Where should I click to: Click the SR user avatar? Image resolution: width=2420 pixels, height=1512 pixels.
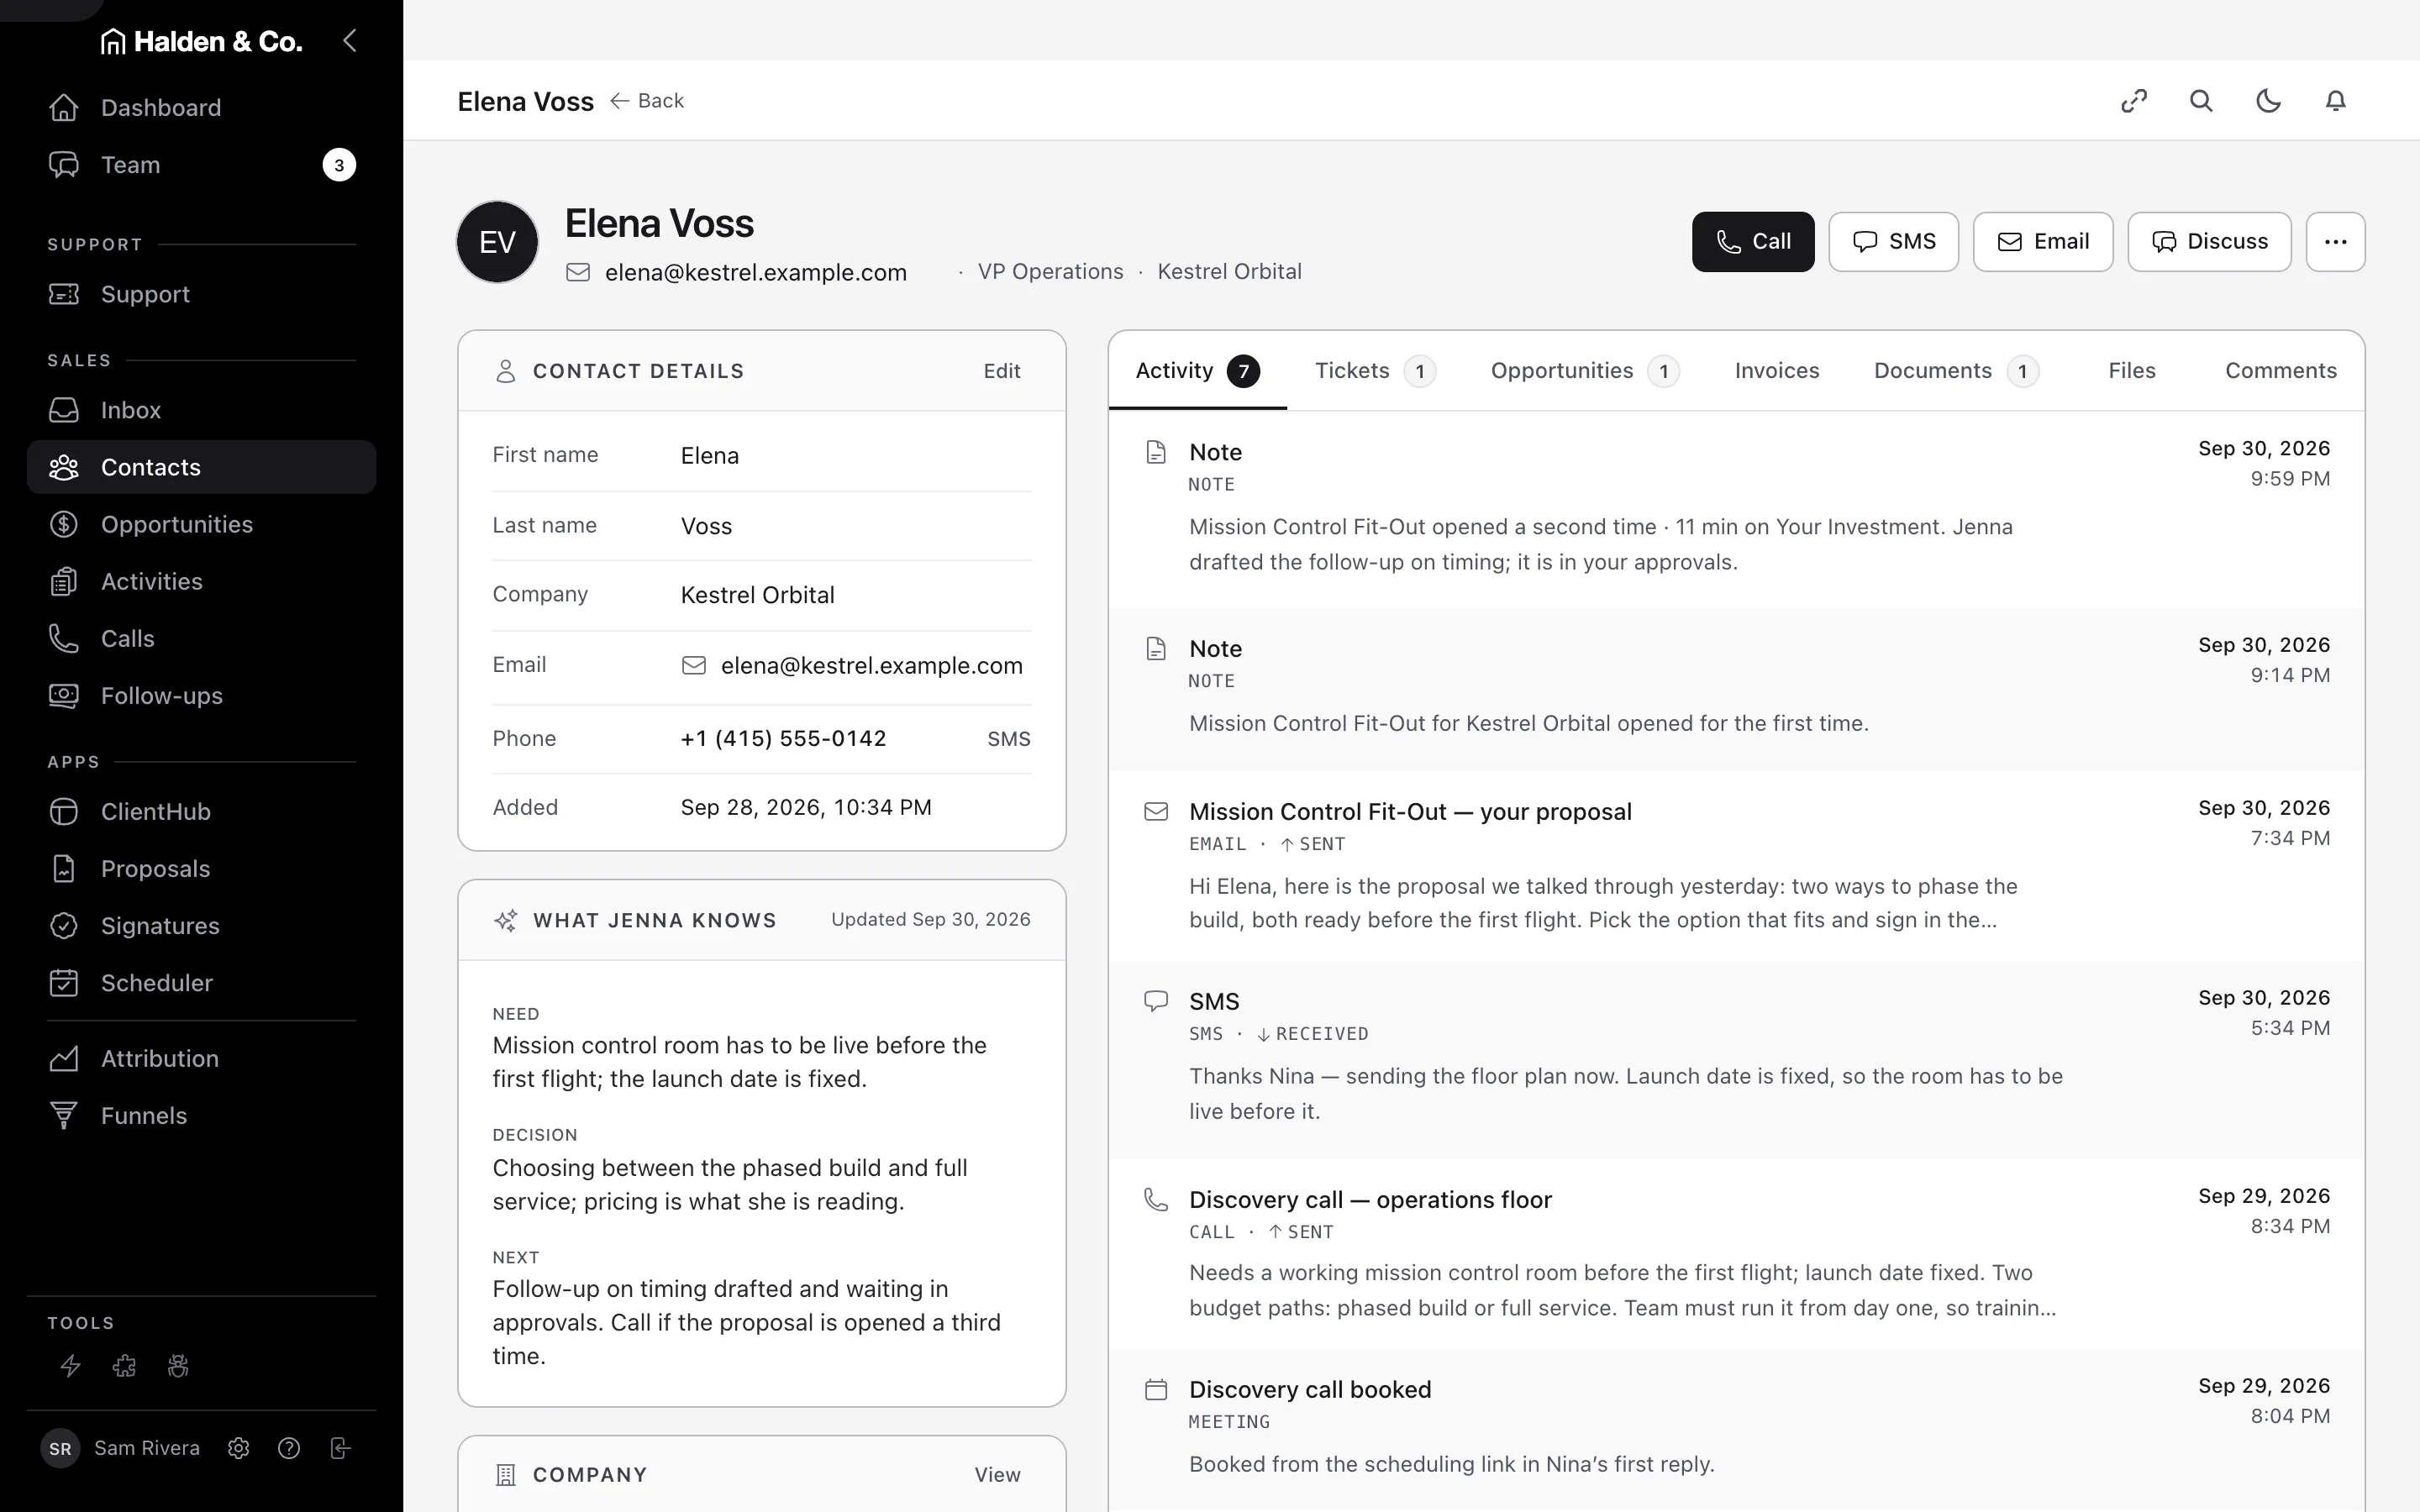click(60, 1448)
